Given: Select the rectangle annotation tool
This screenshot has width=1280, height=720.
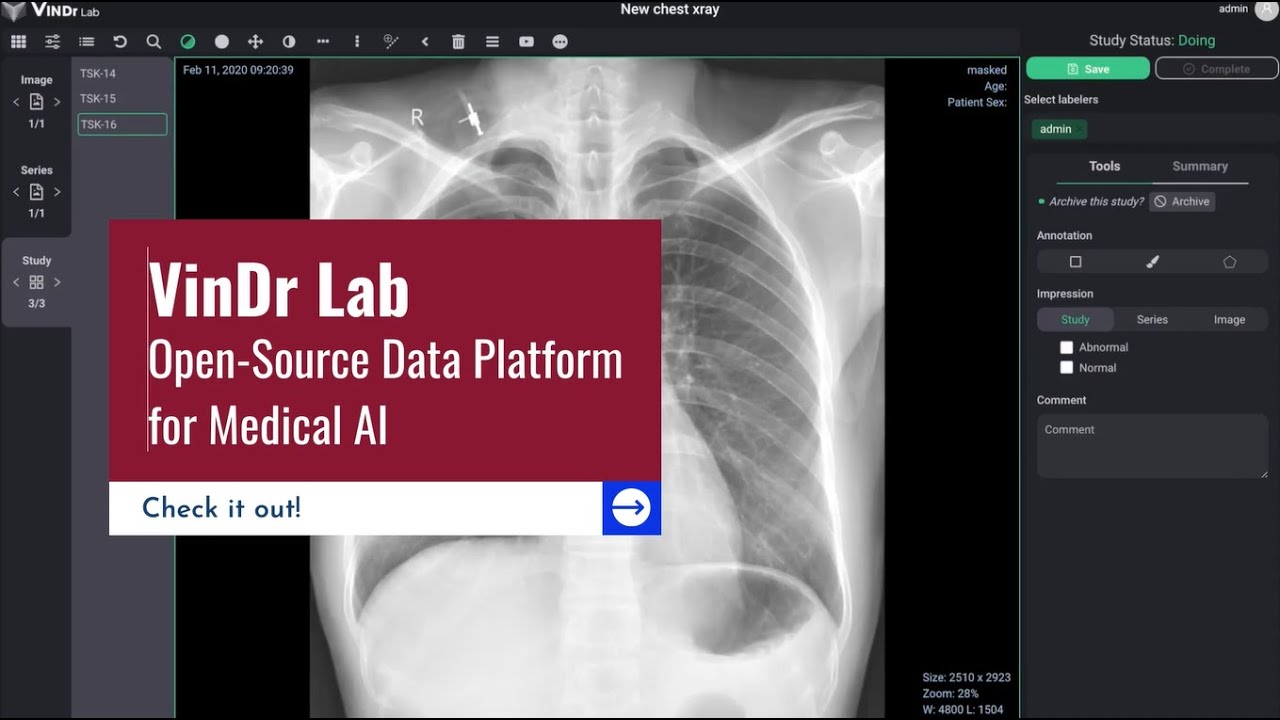Looking at the screenshot, I should 1076,262.
